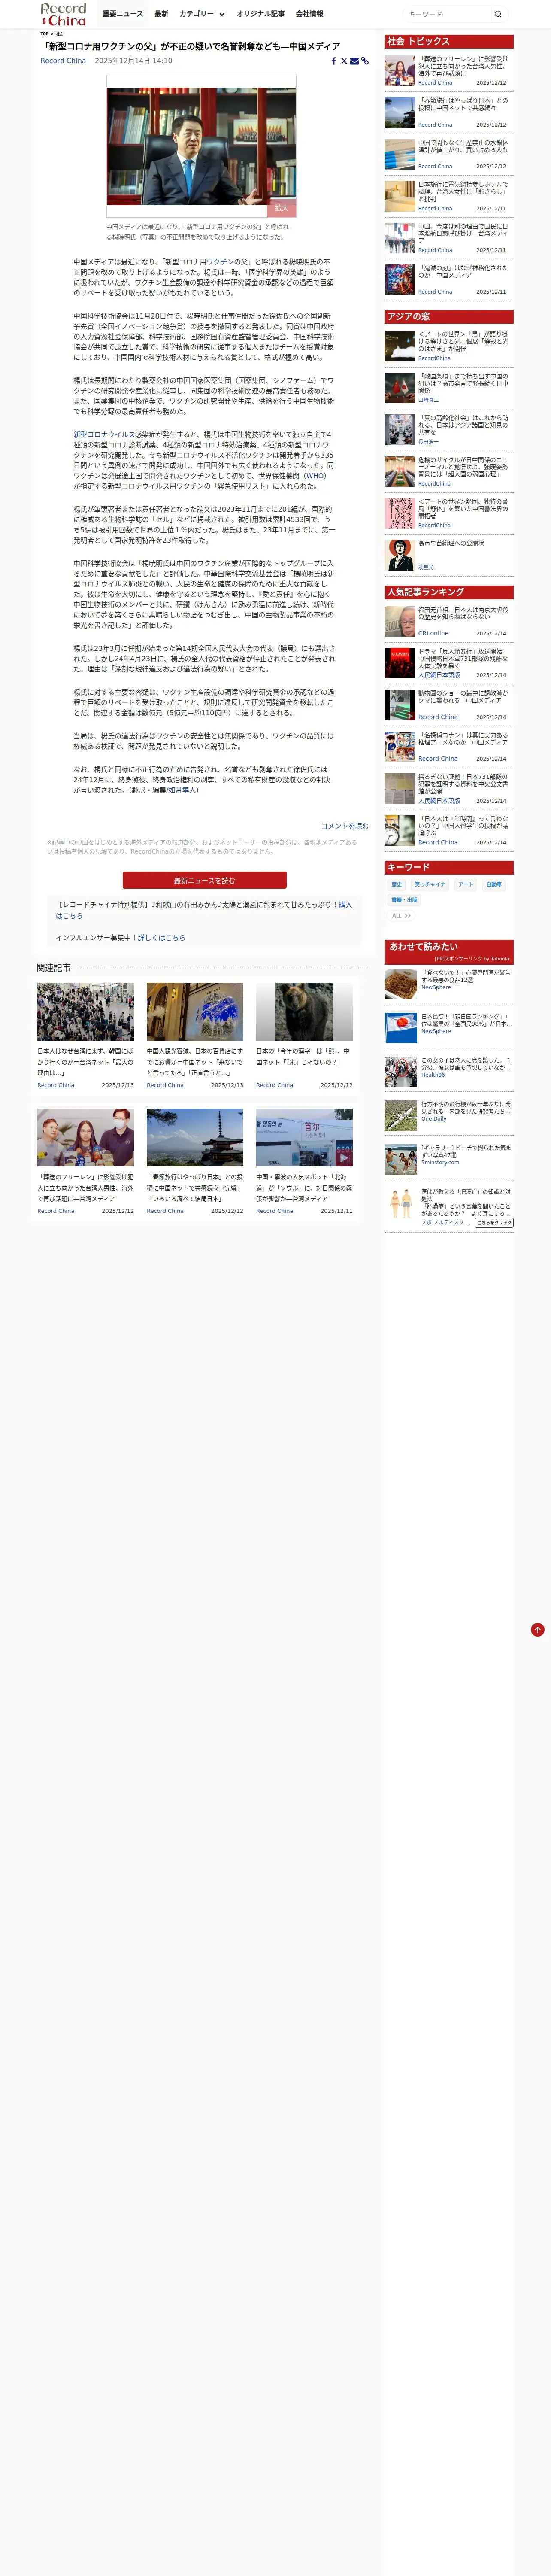Share the article by email icon
551x2576 pixels.
(354, 61)
